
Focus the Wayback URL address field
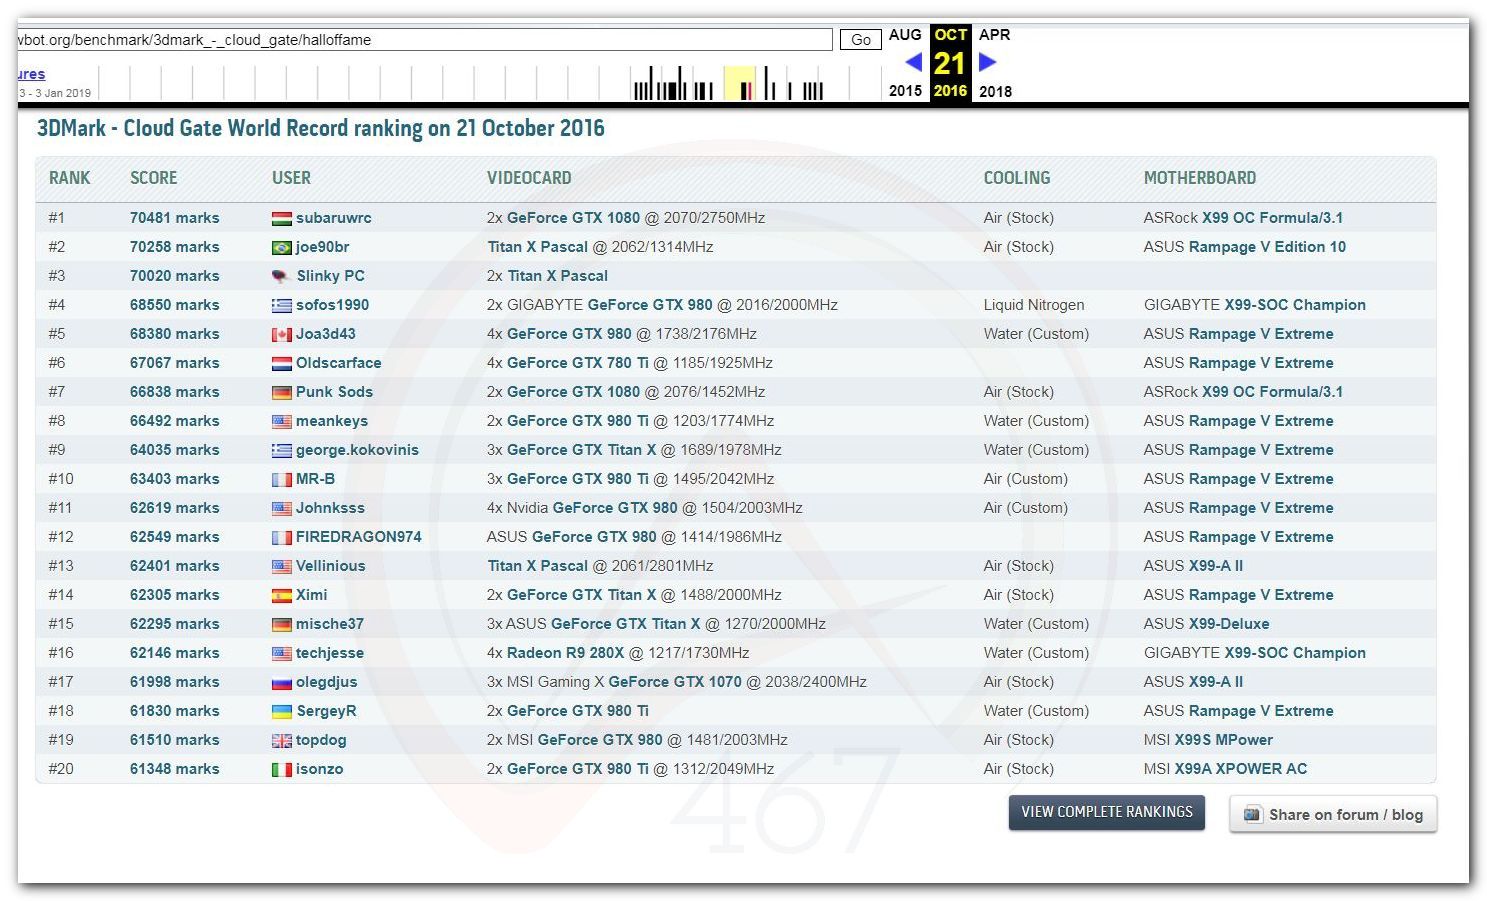coord(424,40)
